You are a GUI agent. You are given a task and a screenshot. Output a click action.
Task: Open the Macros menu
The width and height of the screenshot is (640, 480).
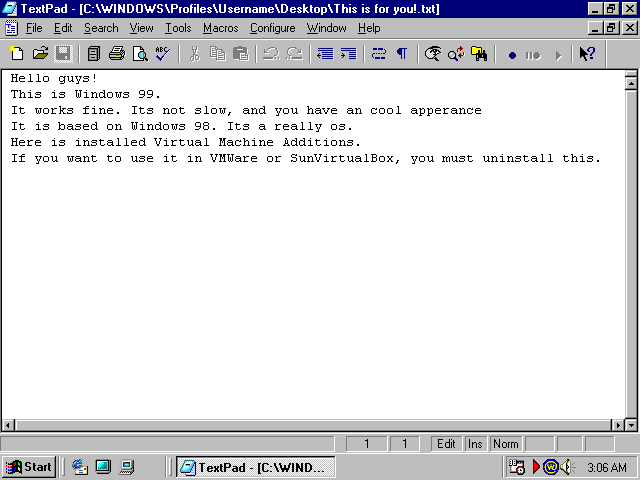(x=220, y=28)
